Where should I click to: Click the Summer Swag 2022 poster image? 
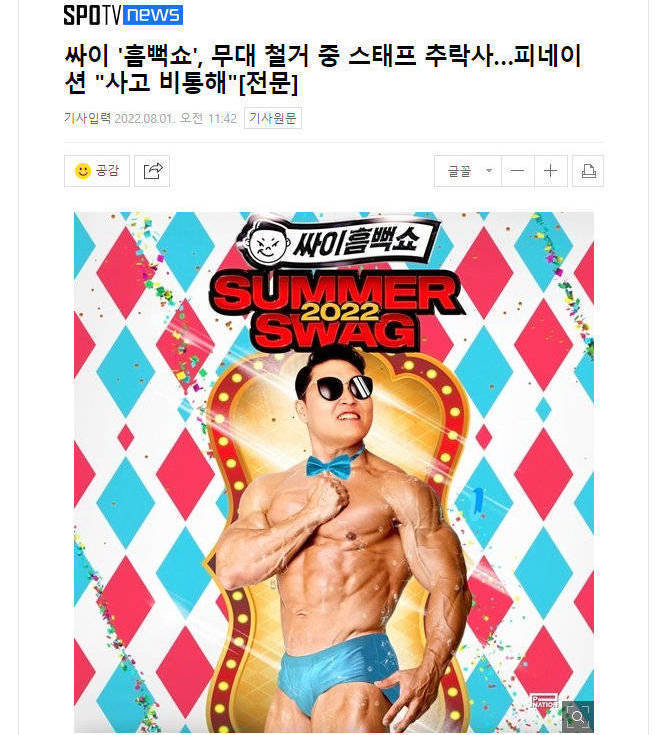click(334, 472)
